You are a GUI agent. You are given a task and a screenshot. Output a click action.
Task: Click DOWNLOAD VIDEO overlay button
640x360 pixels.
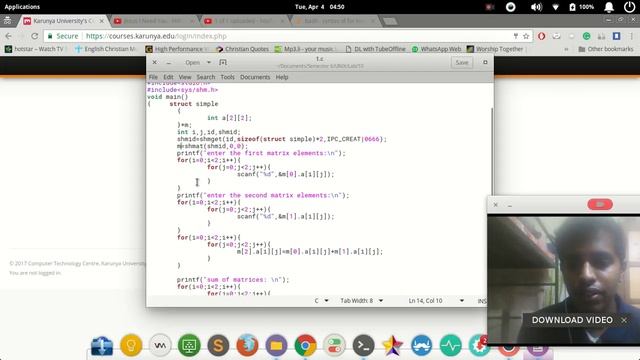pos(572,320)
